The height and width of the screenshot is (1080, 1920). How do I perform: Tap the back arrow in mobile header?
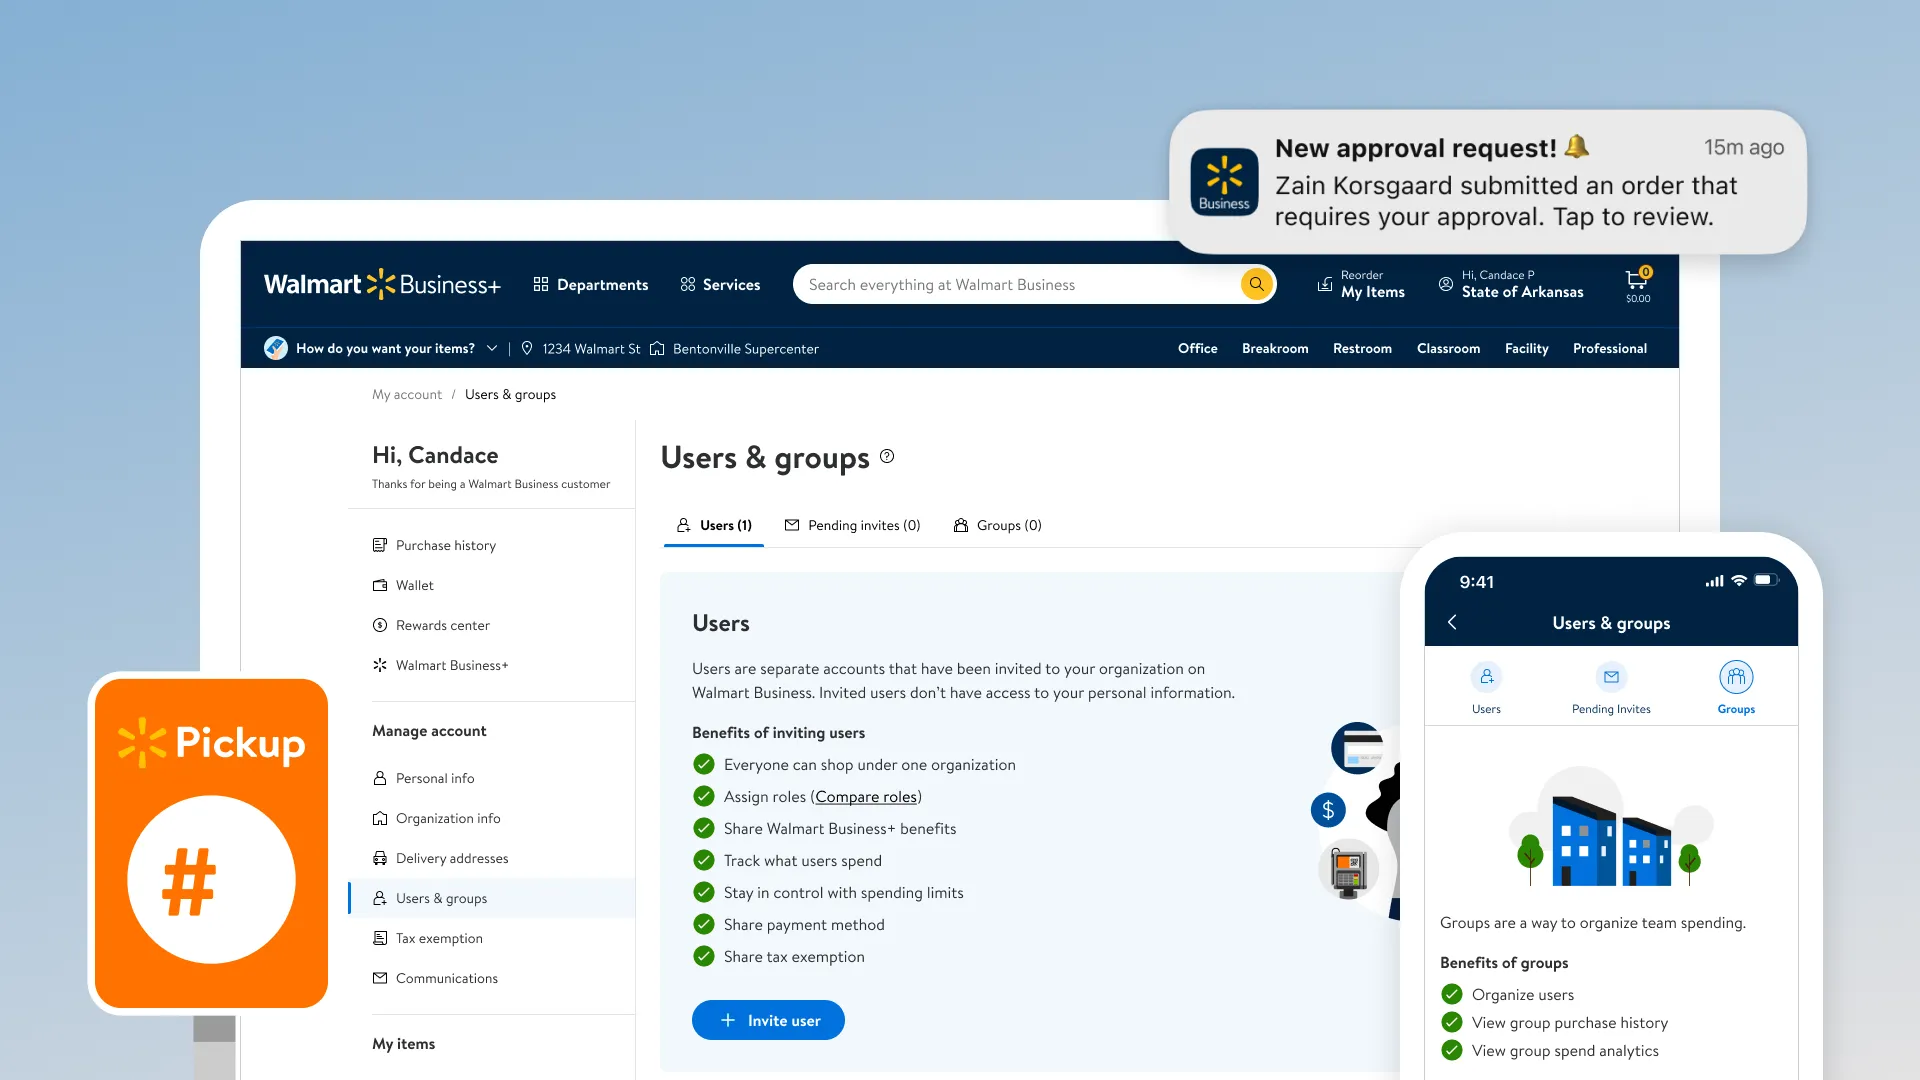[1453, 622]
